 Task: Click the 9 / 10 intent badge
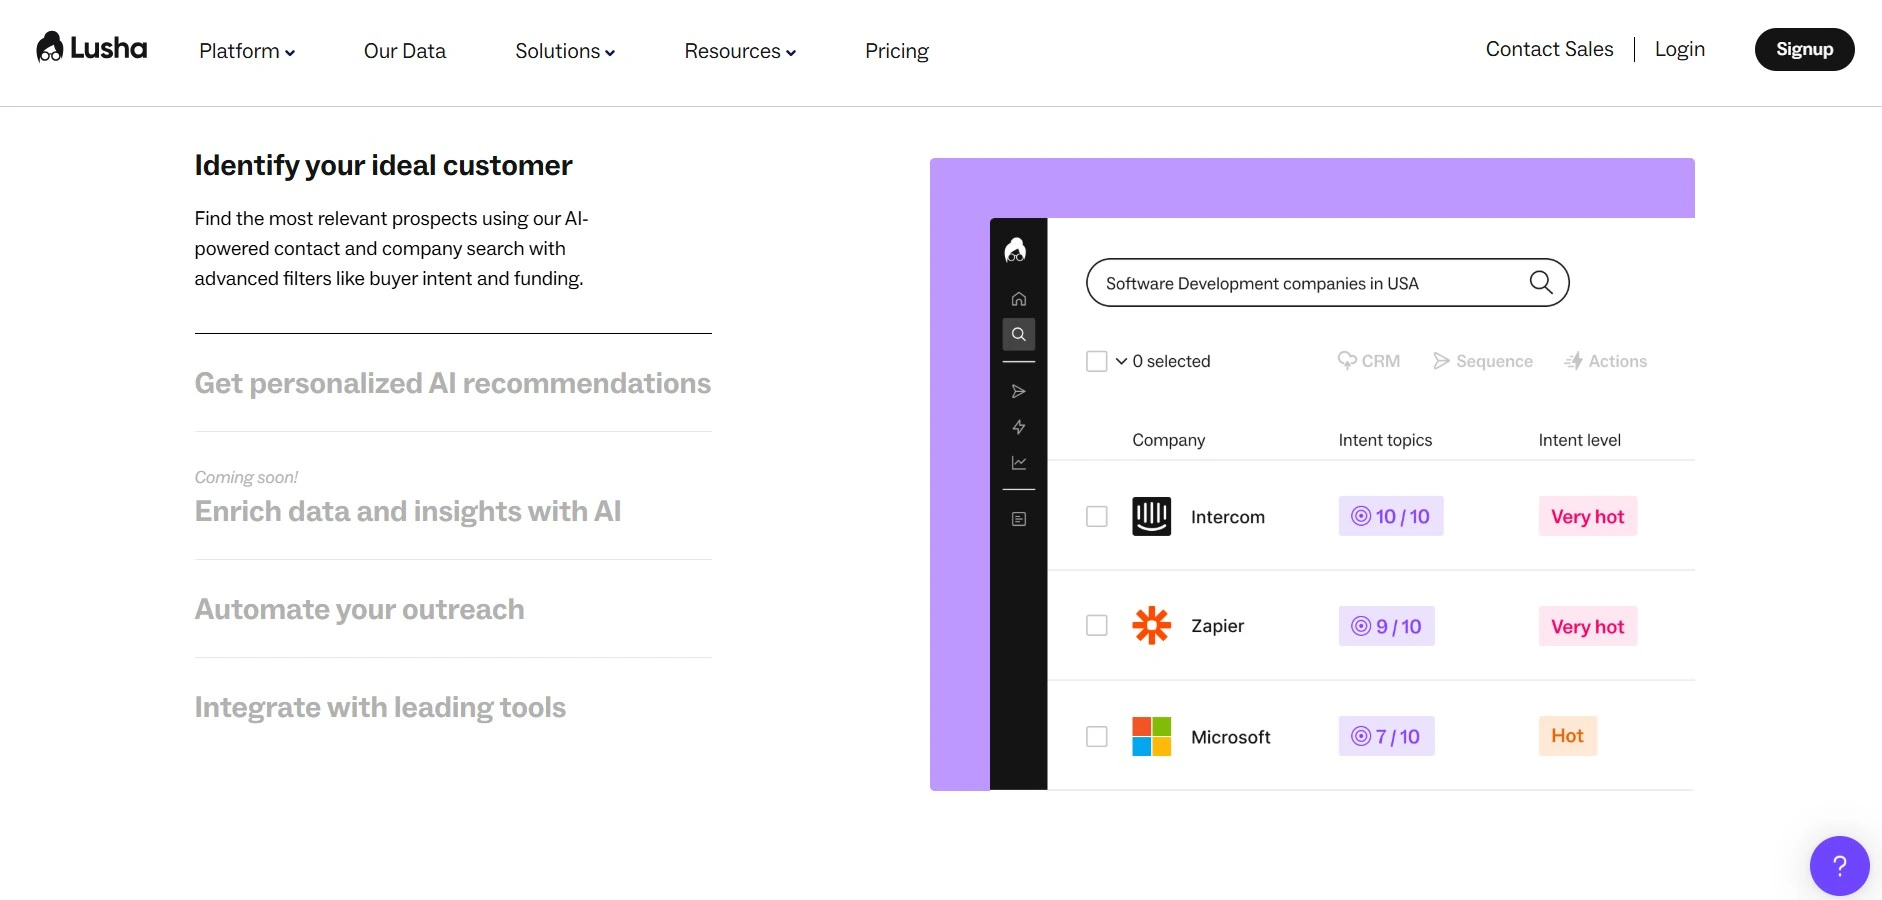click(1387, 626)
